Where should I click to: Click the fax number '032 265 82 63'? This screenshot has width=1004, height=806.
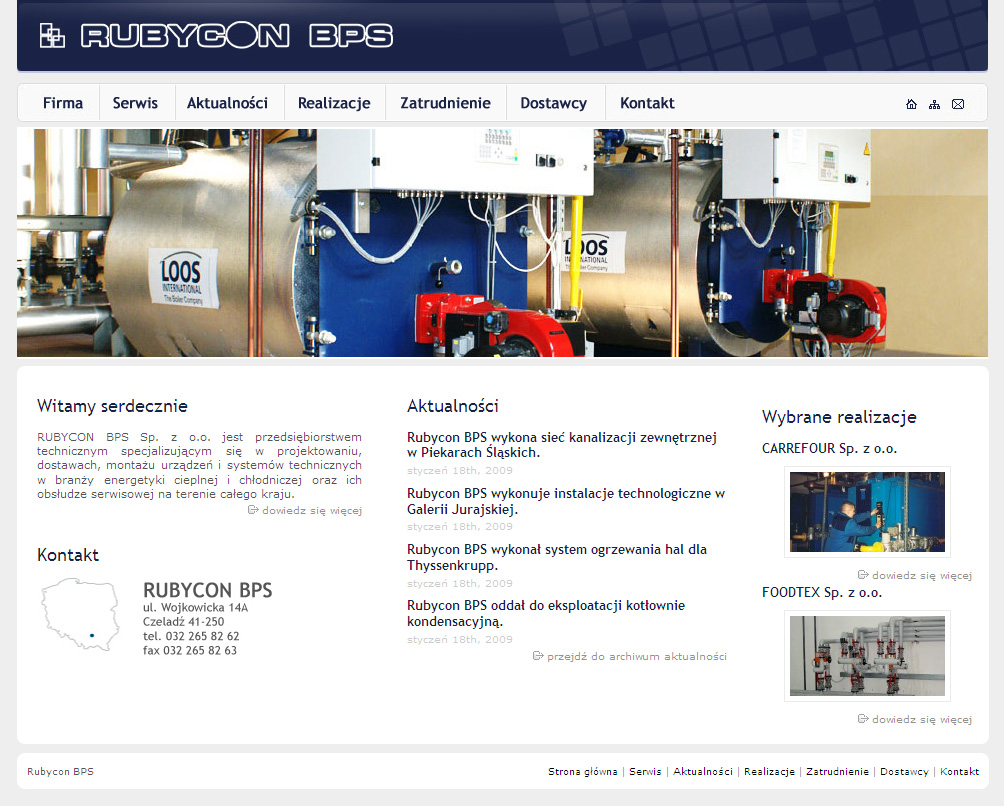pyautogui.click(x=200, y=650)
